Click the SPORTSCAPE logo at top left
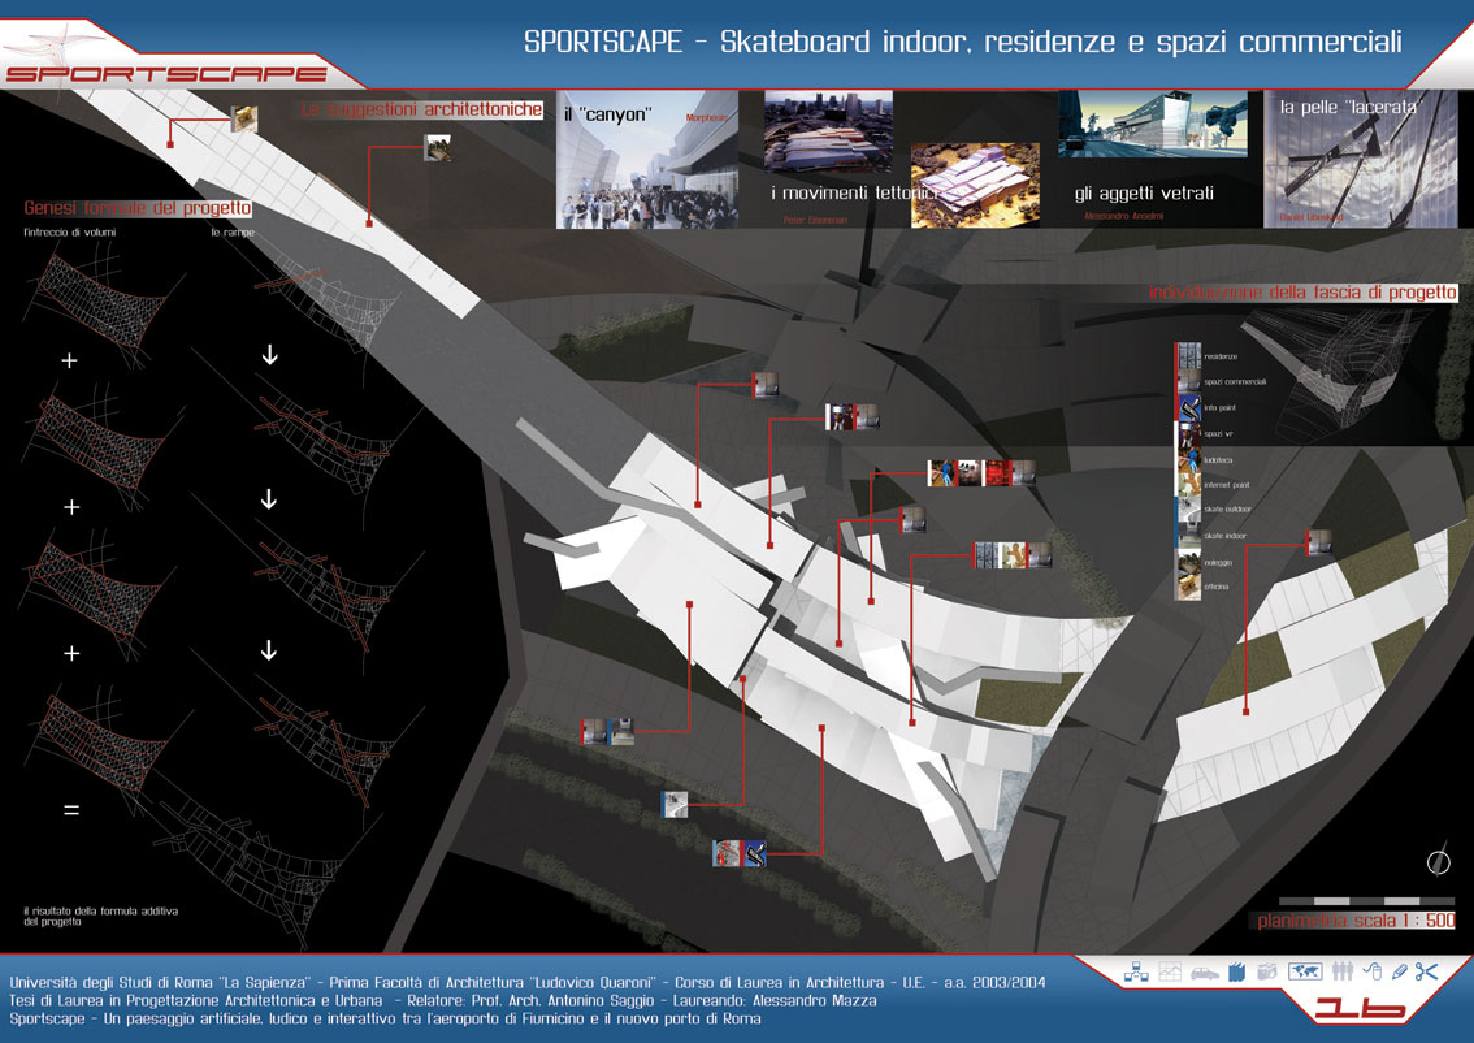1474x1043 pixels. [165, 73]
